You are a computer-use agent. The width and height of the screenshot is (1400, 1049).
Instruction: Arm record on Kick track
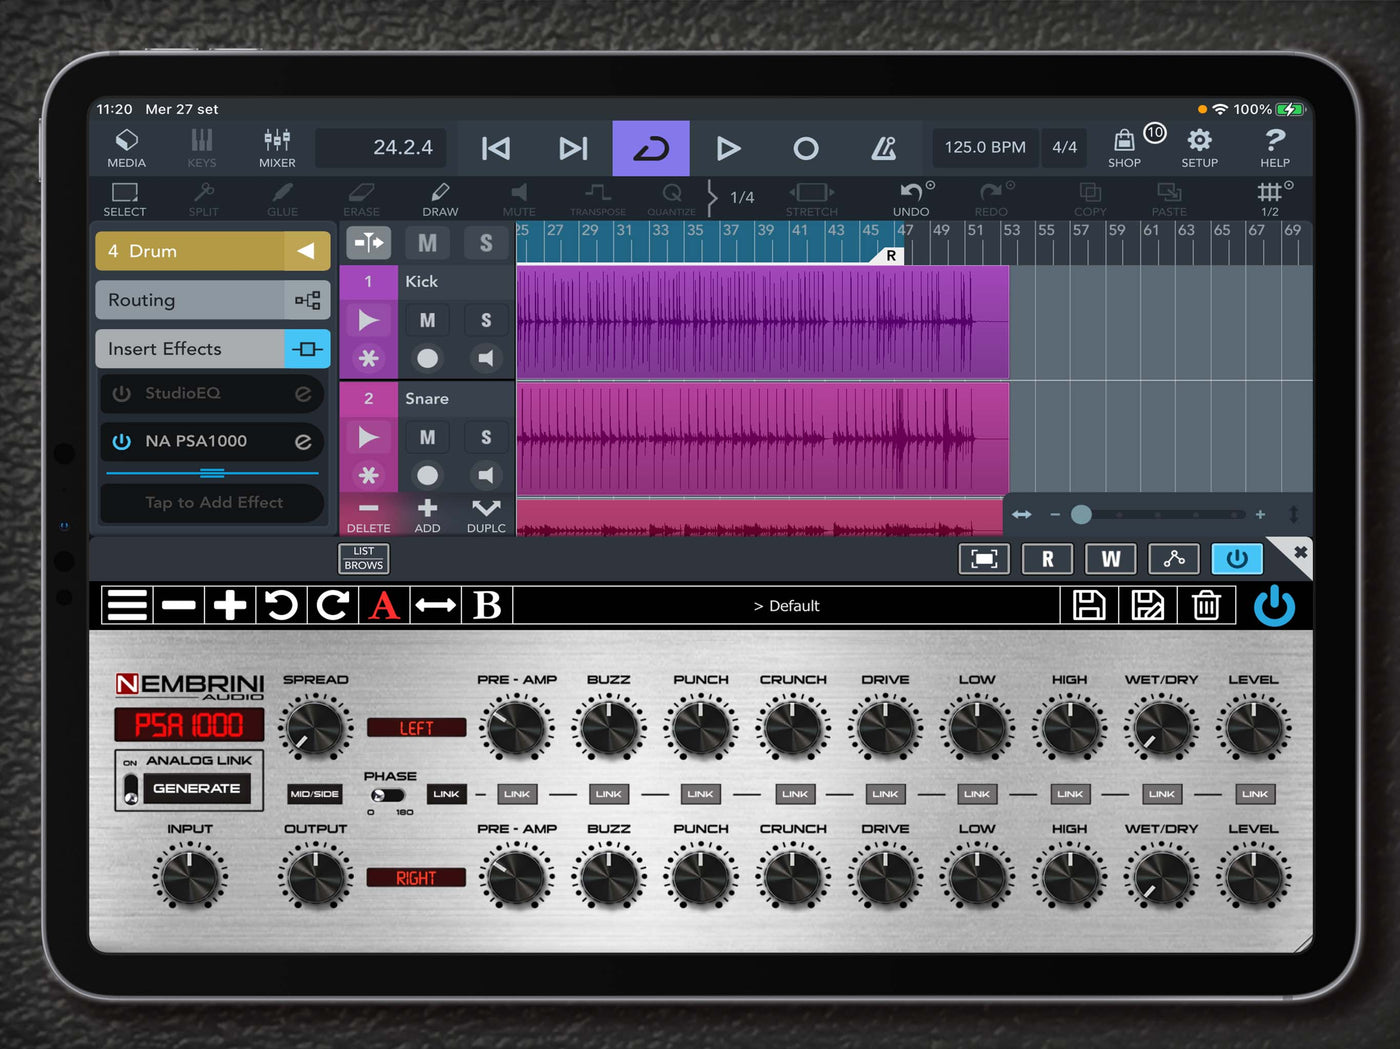click(427, 358)
